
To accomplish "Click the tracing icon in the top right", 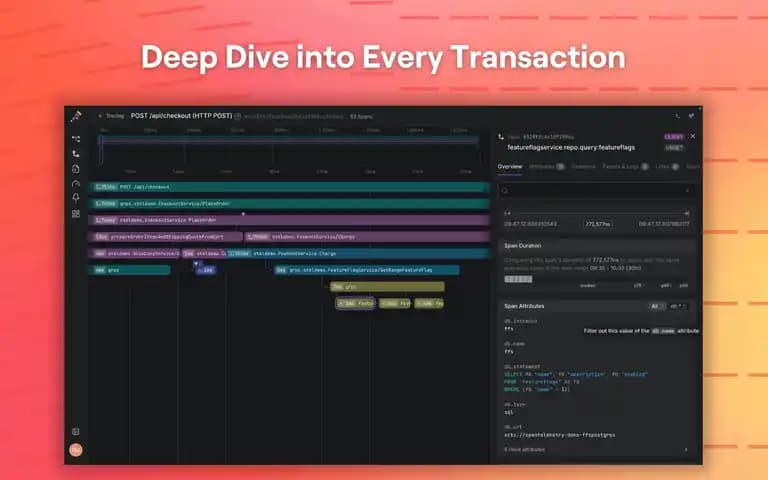I will pyautogui.click(x=677, y=116).
